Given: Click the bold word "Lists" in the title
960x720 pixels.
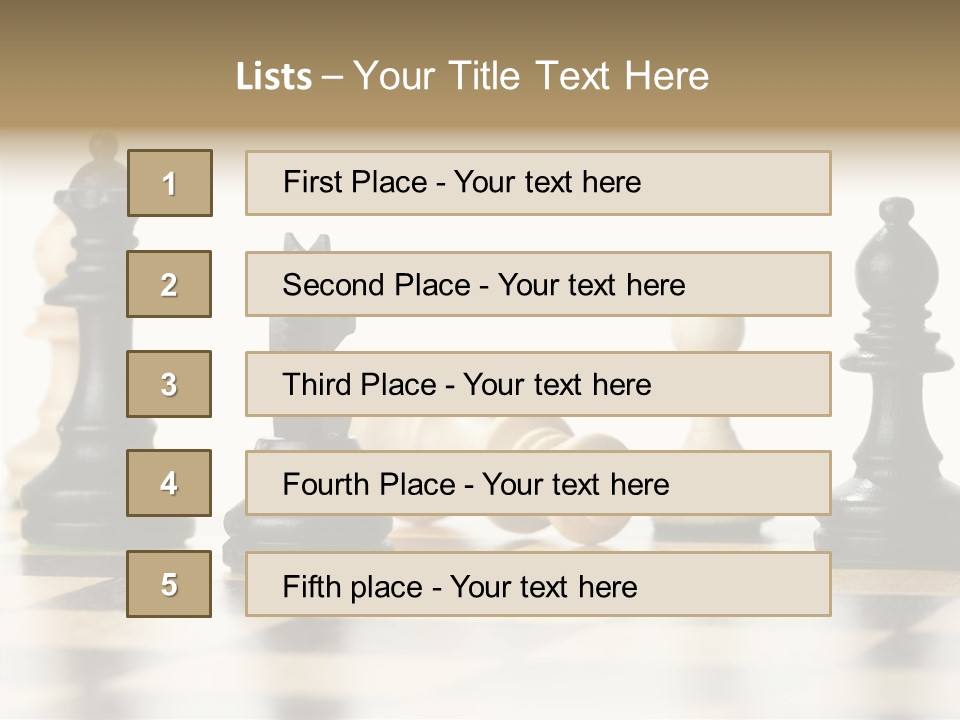Looking at the screenshot, I should [x=273, y=77].
